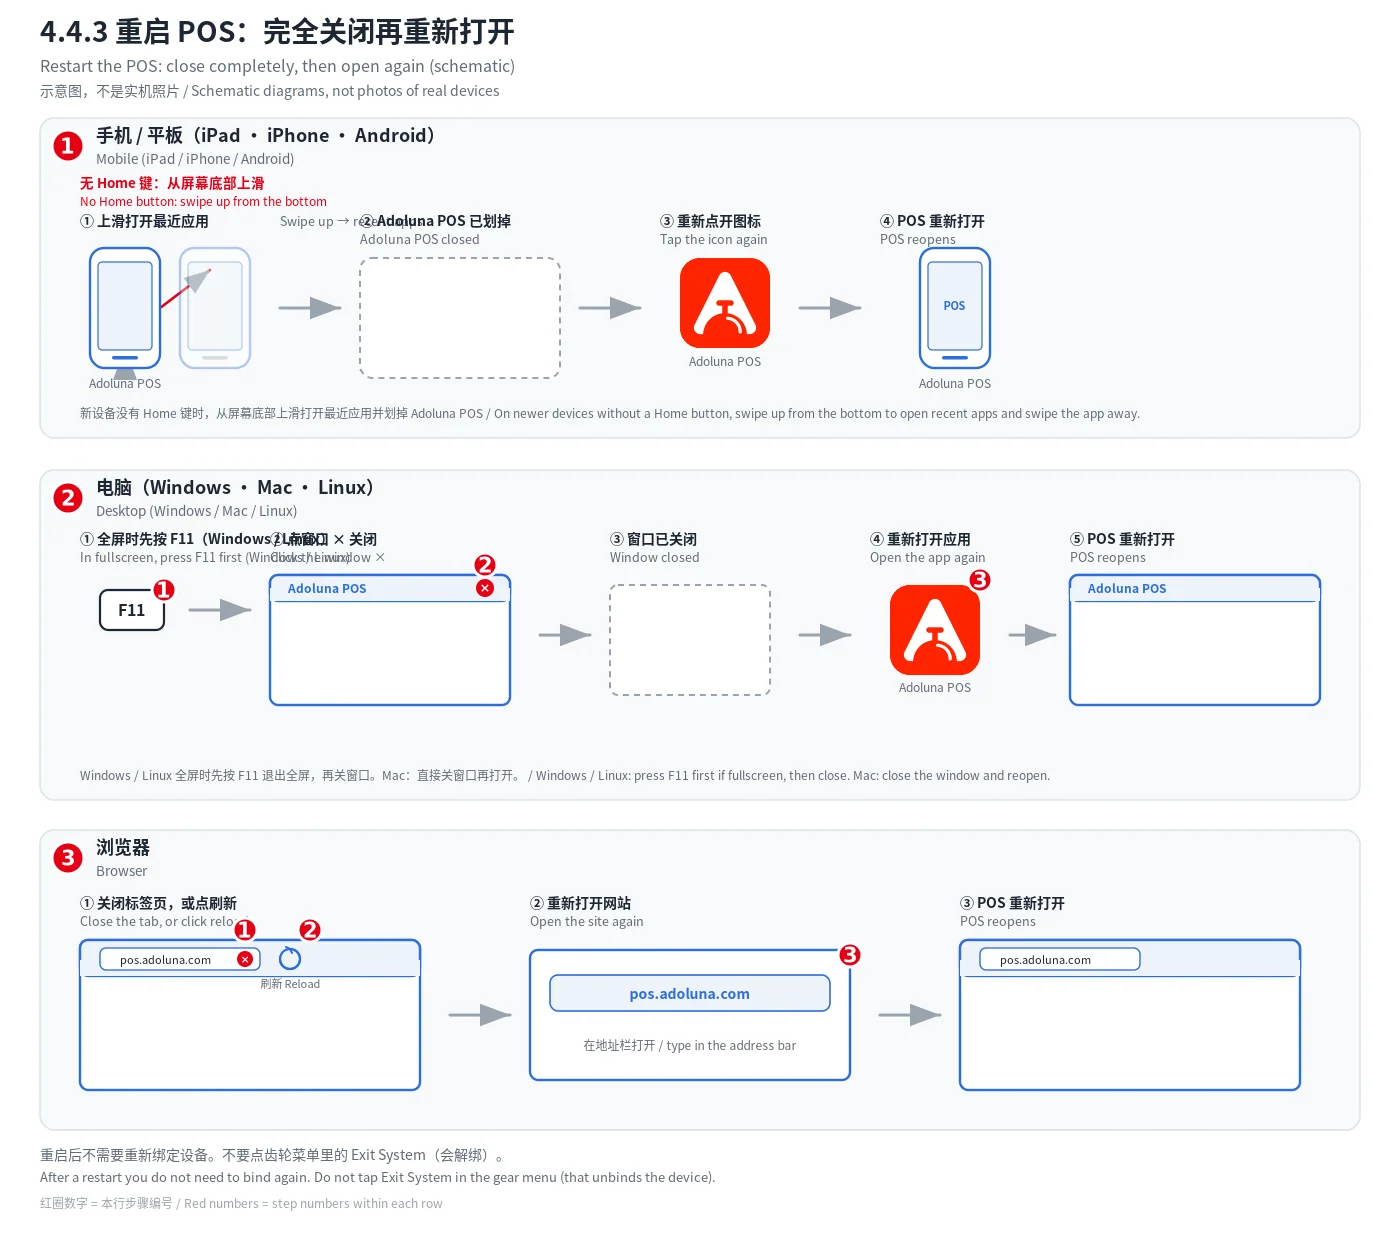Click the red step 1 badge beside F11 key
The image size is (1400, 1240).
(x=164, y=590)
